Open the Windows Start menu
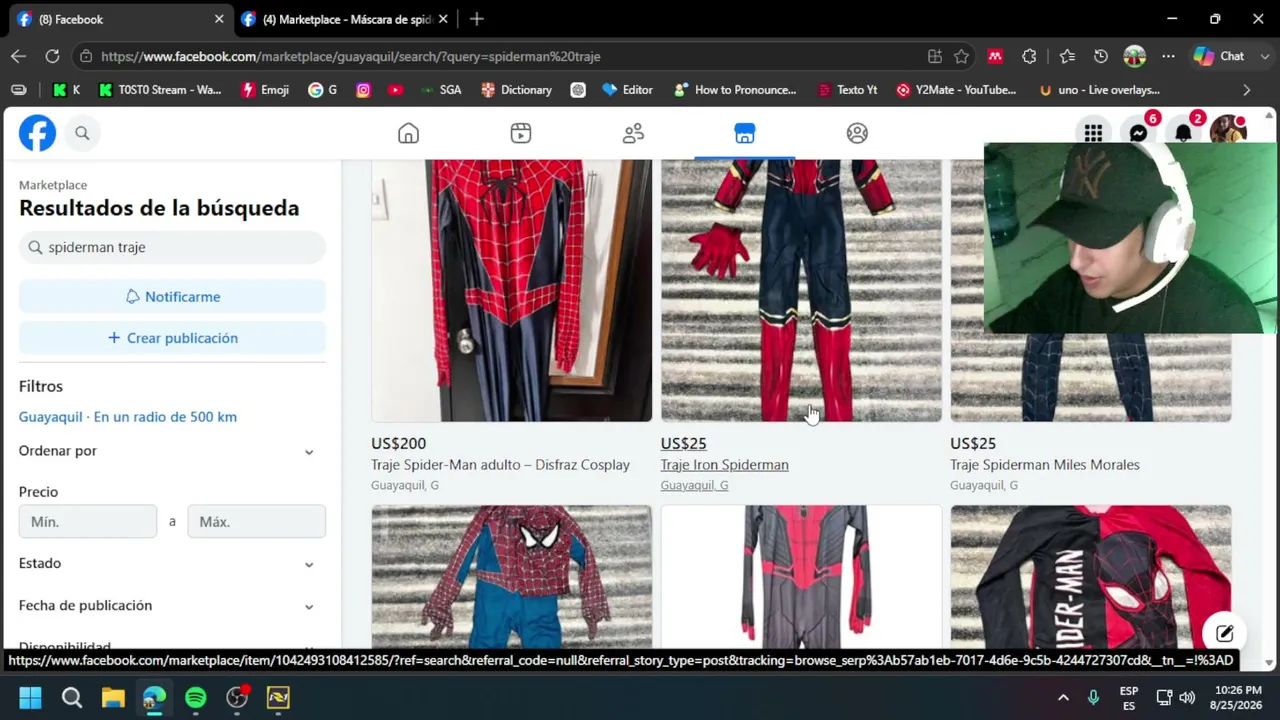 (x=30, y=697)
